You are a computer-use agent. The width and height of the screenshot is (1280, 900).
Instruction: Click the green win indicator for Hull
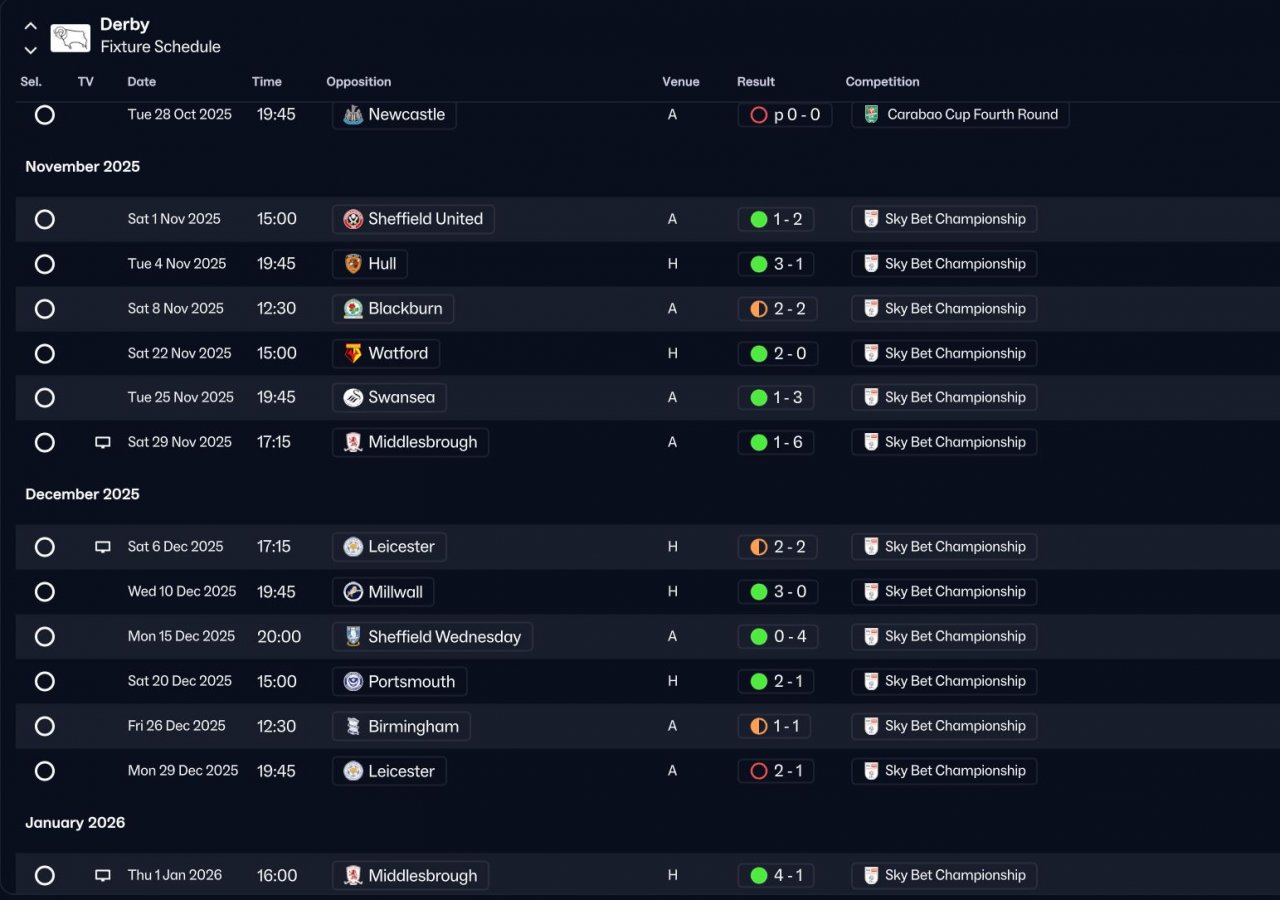[x=758, y=264]
